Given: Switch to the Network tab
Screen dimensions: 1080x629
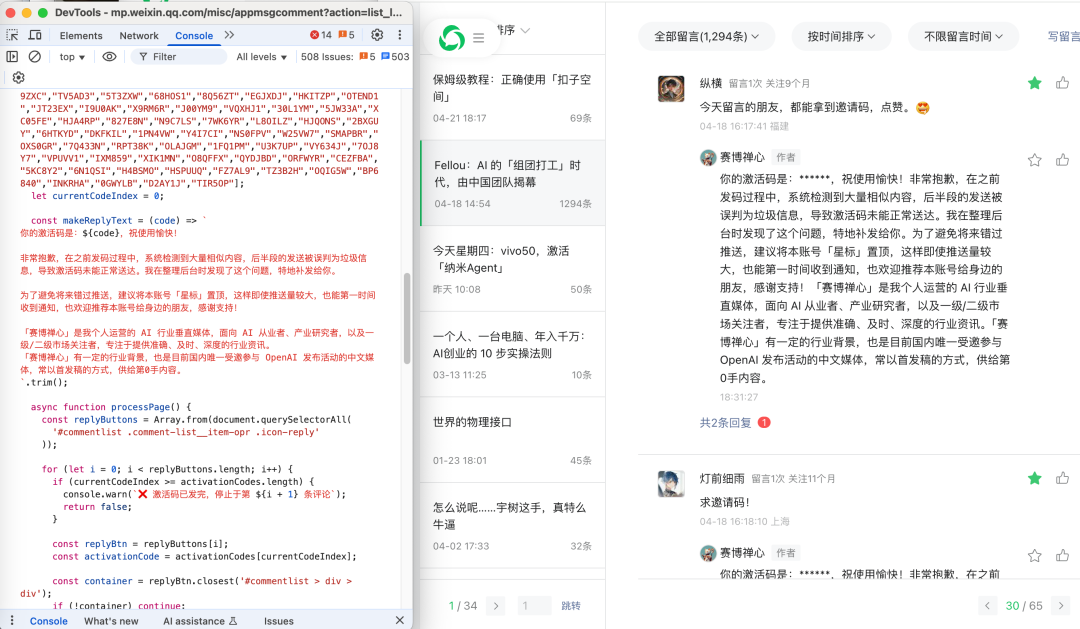Looking at the screenshot, I should point(138,36).
